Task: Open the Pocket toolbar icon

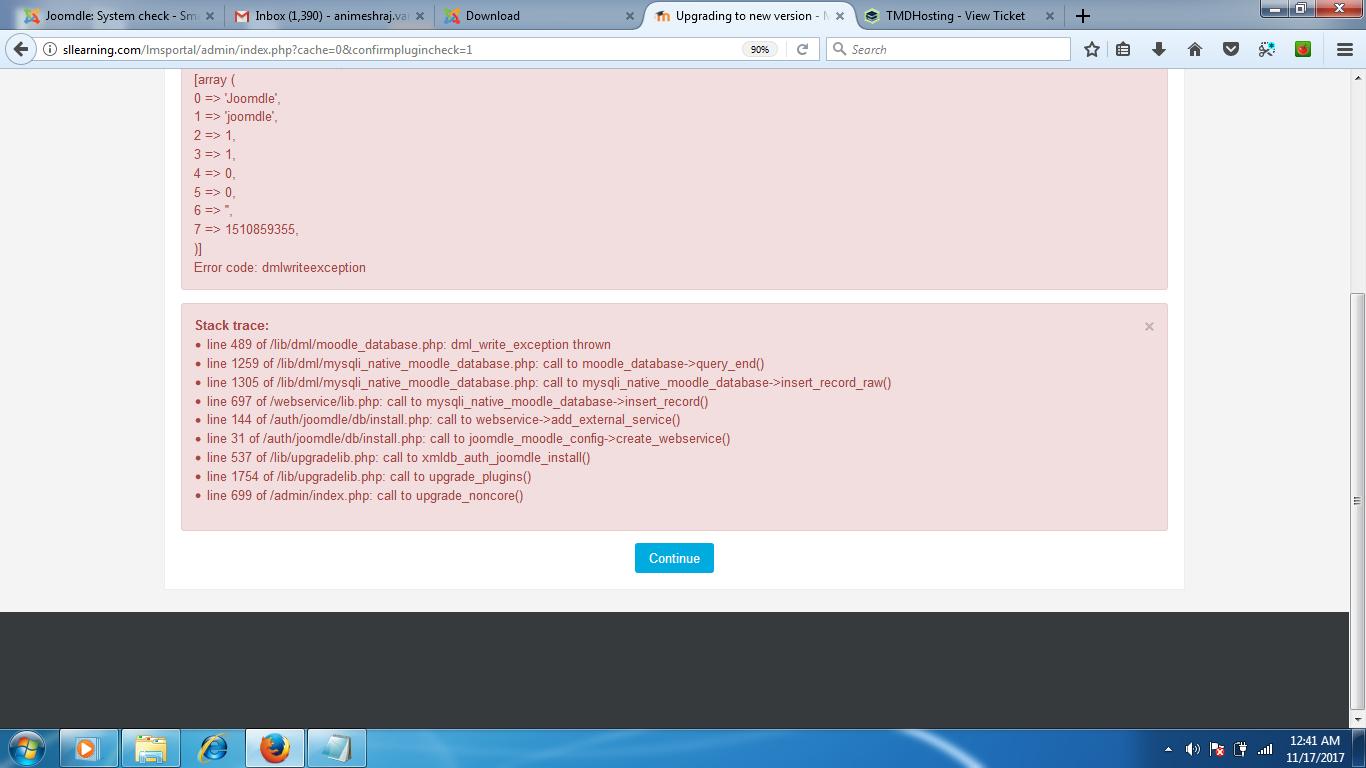Action: tap(1231, 49)
